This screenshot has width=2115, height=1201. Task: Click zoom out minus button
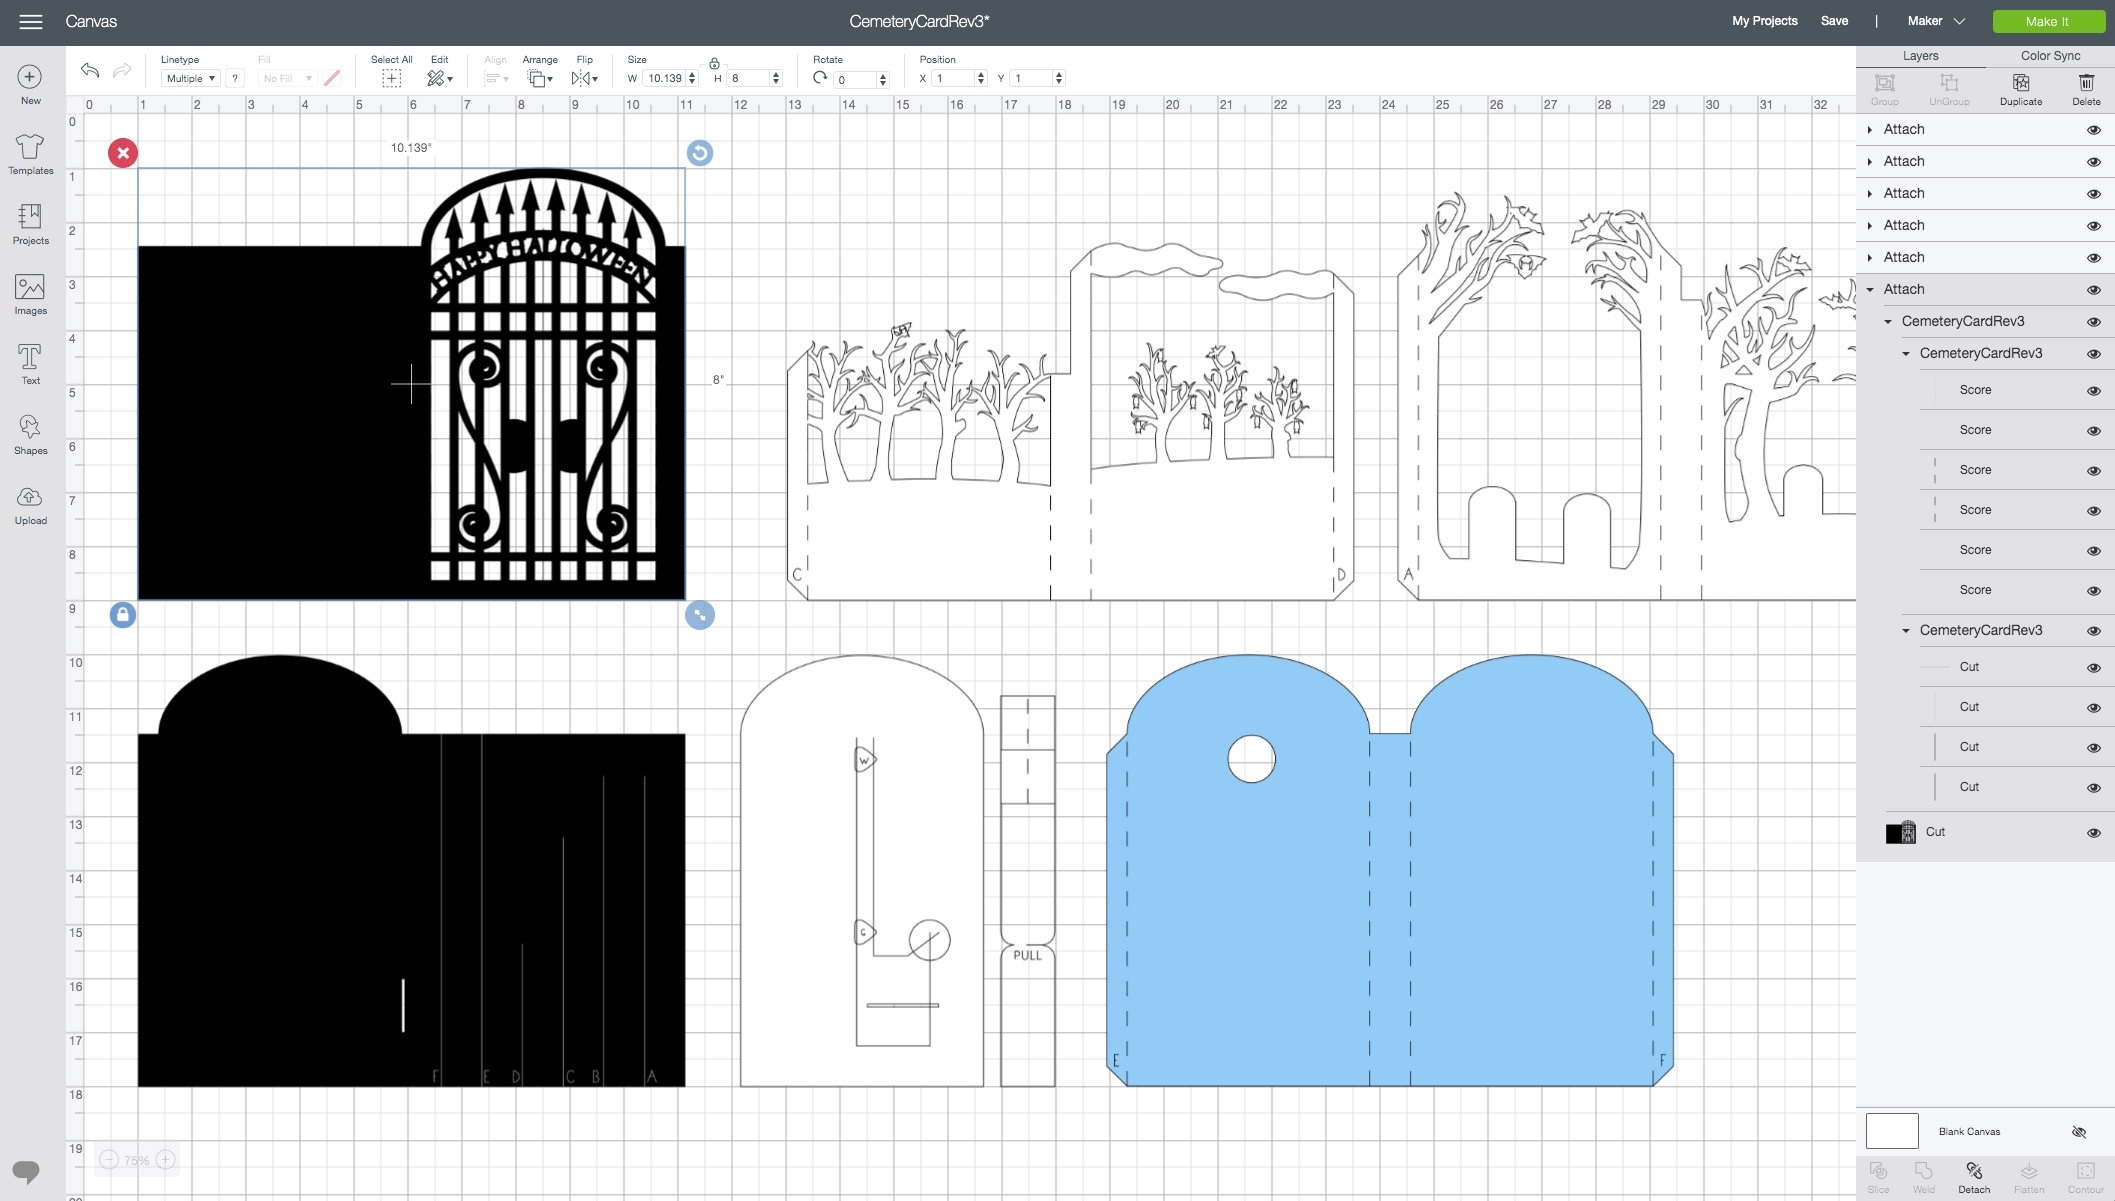click(x=109, y=1160)
